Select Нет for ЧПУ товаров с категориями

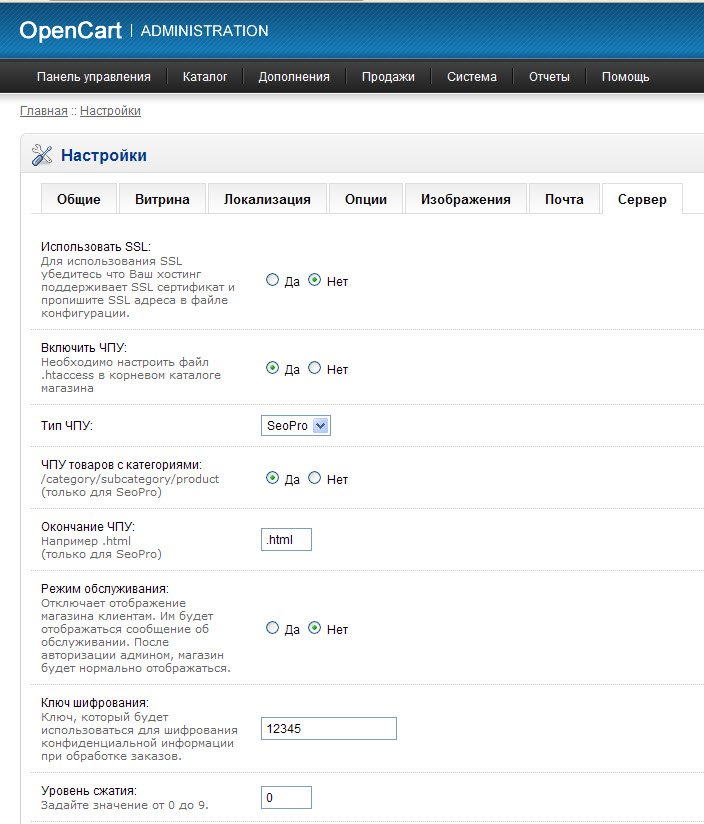pyautogui.click(x=314, y=478)
